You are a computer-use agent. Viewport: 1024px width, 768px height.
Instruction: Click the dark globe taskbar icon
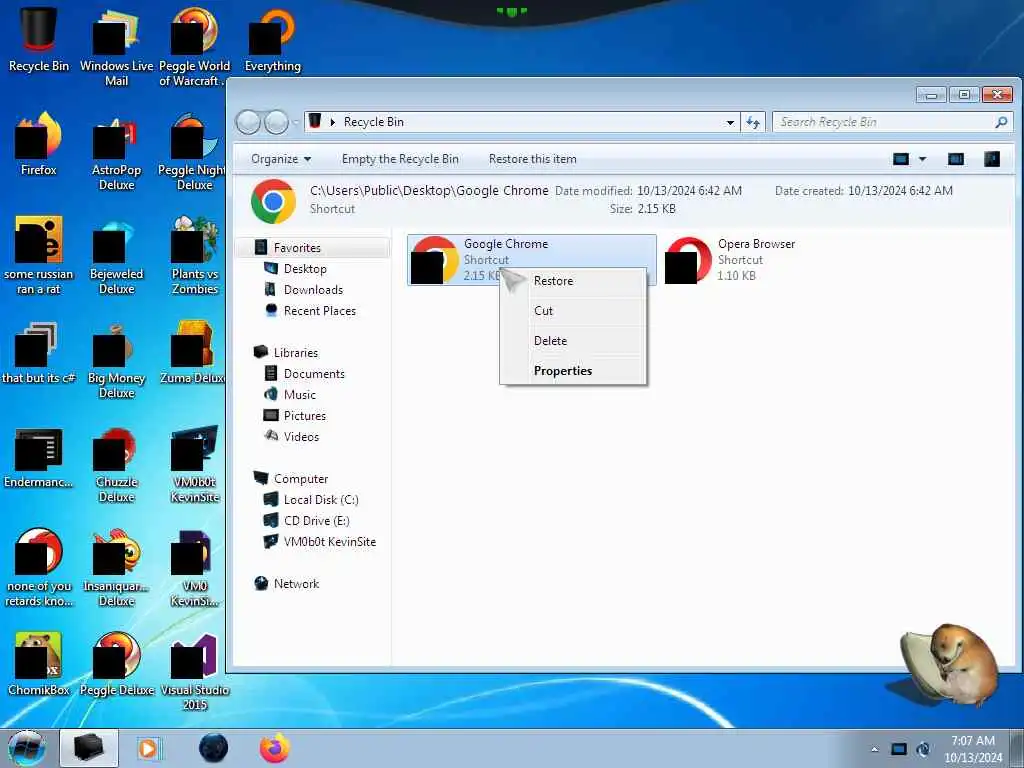(214, 748)
